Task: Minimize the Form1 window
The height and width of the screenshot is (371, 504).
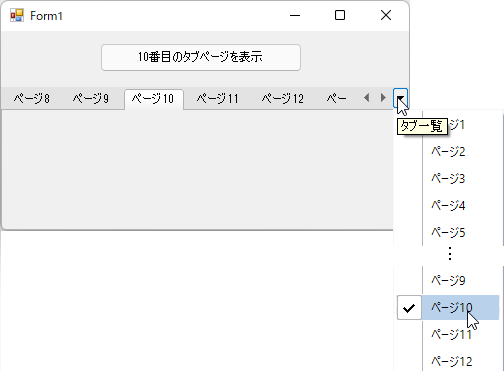Action: coord(295,15)
